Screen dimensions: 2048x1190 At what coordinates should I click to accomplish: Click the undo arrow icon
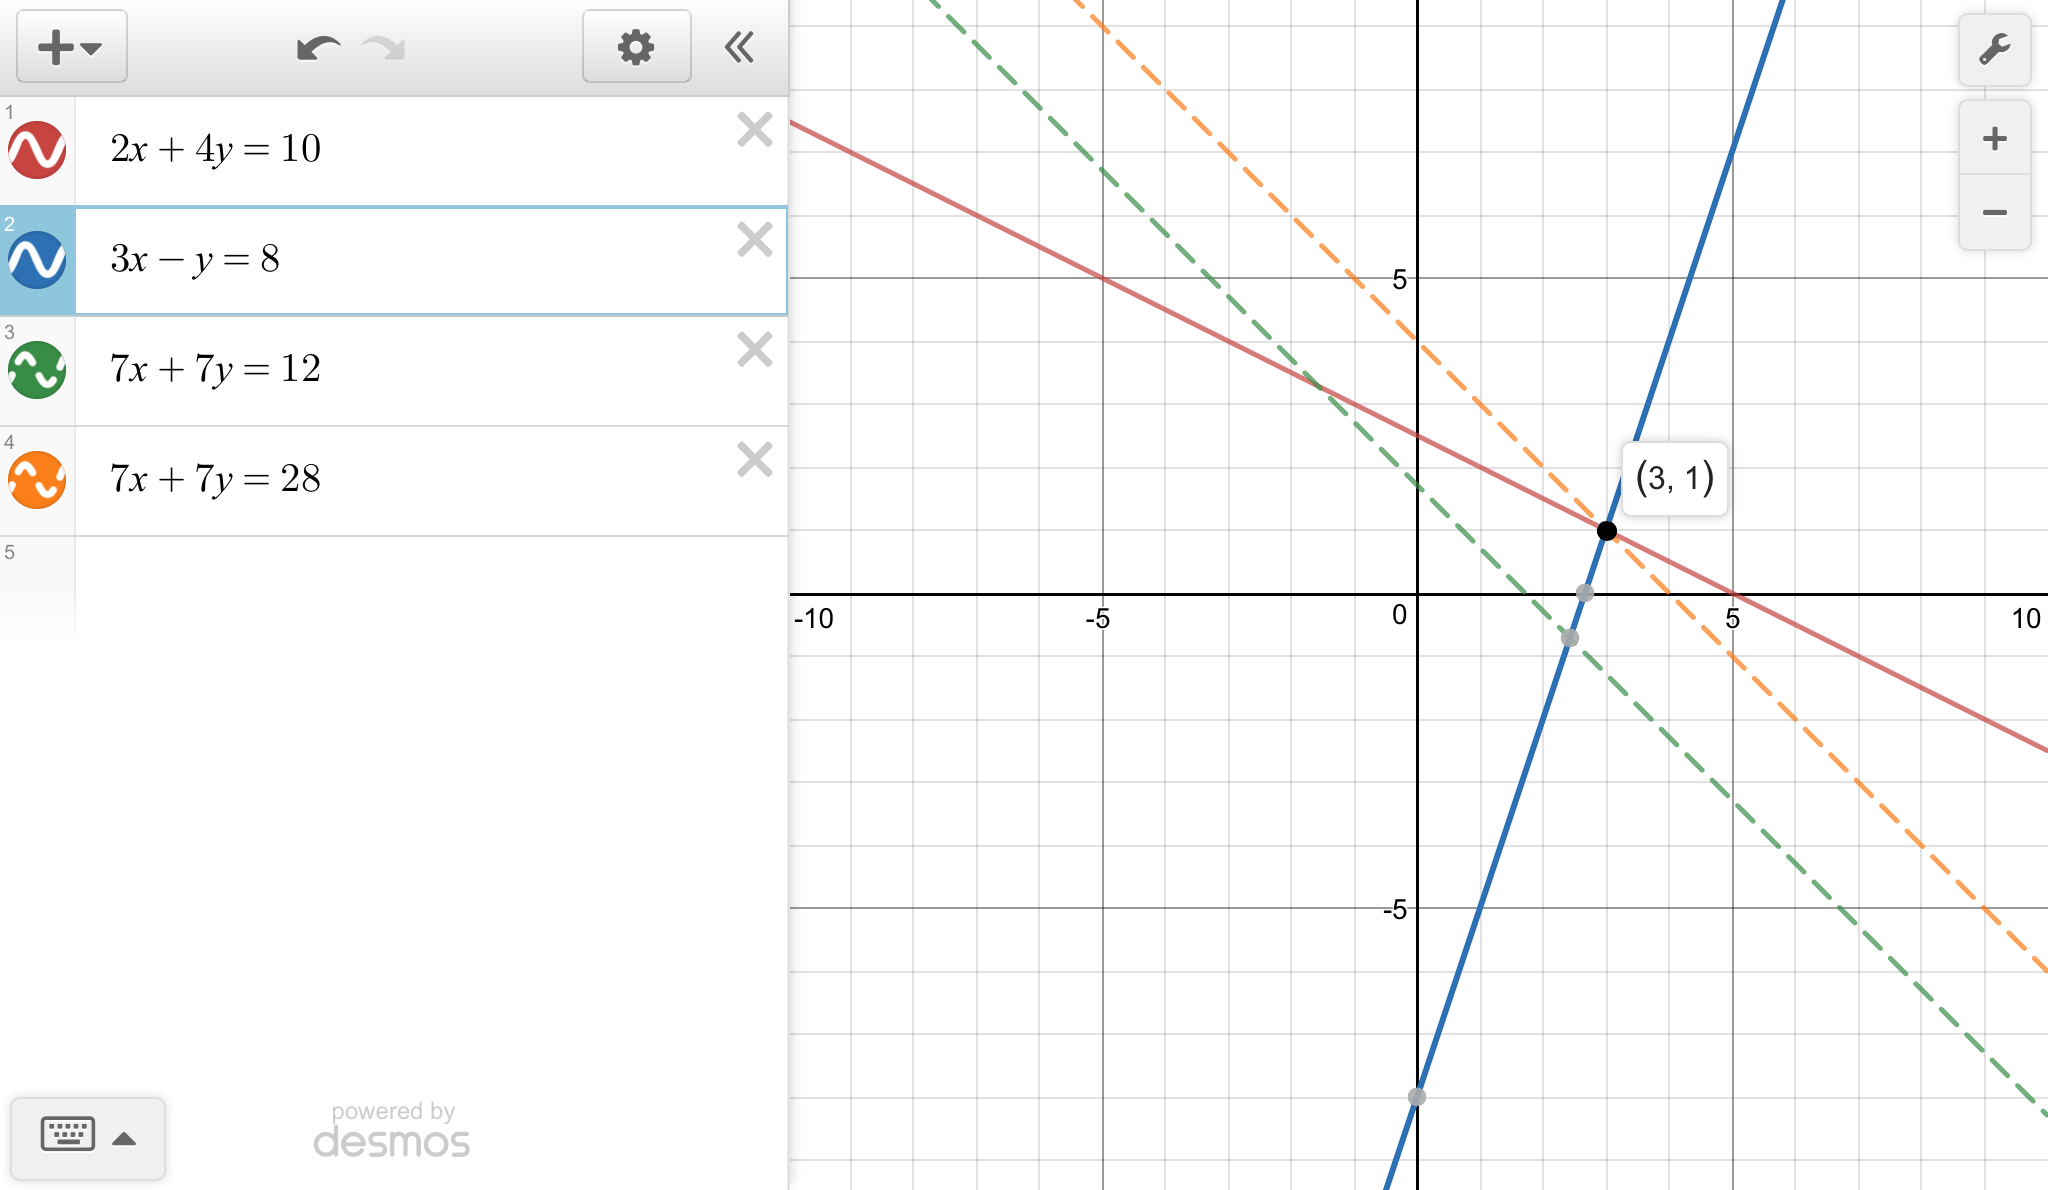[318, 47]
